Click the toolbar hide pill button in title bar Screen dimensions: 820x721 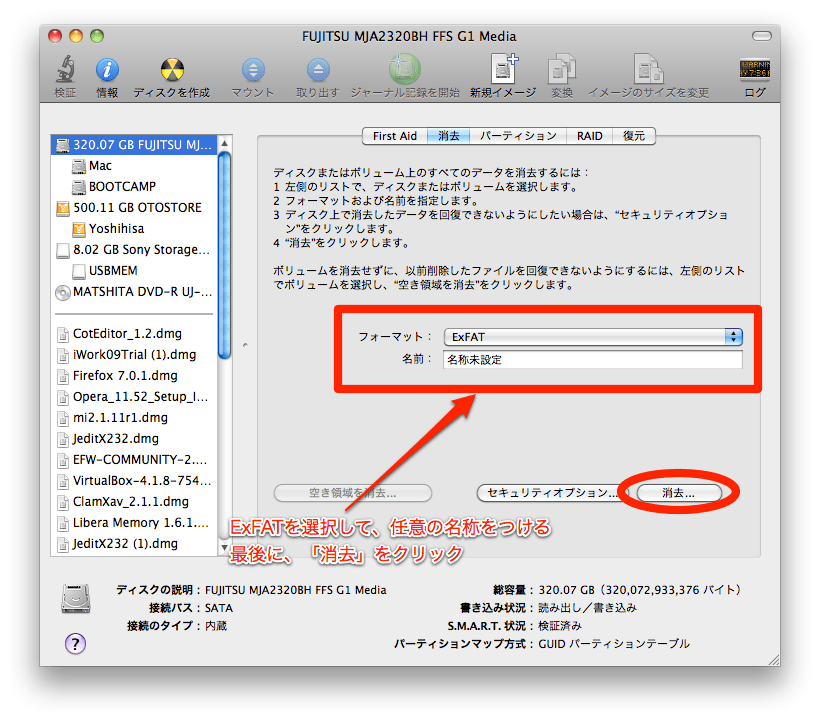[x=761, y=36]
